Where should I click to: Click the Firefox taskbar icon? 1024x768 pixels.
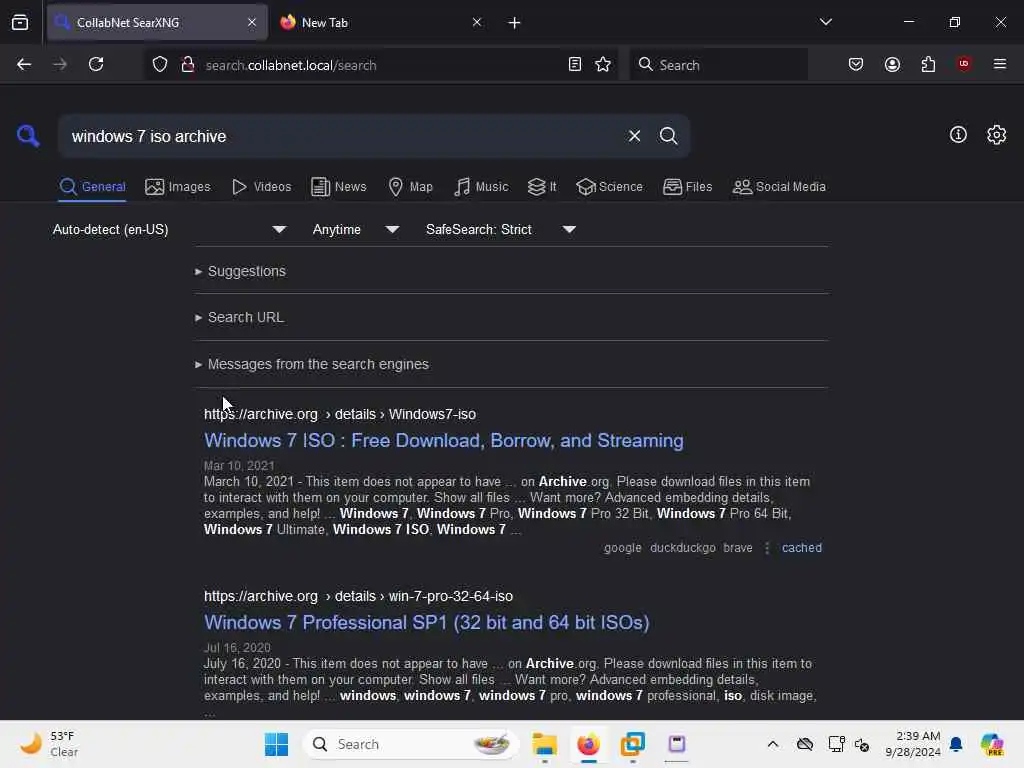pyautogui.click(x=588, y=744)
